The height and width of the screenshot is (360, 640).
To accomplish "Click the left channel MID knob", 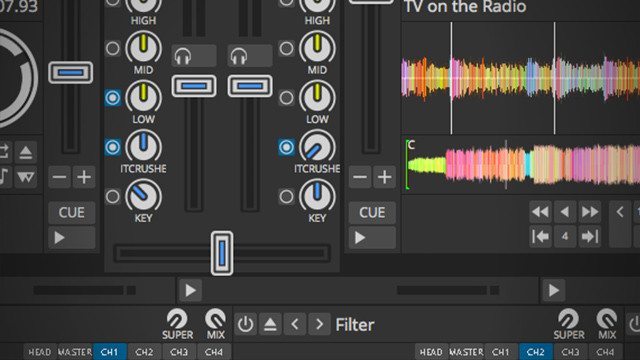I will 143,48.
